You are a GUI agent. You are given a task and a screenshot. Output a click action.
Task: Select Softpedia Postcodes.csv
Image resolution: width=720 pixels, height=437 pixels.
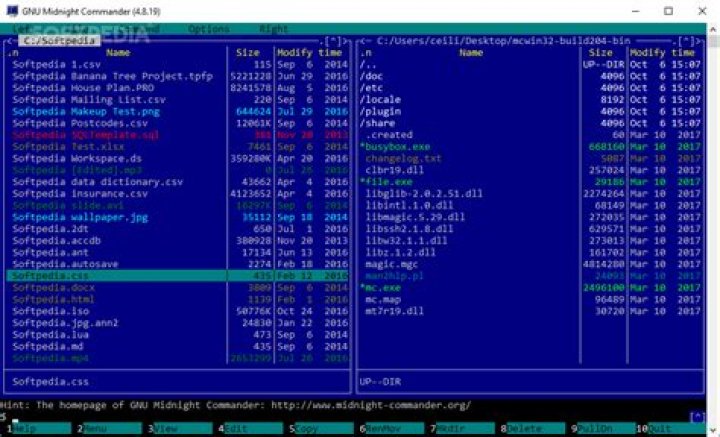click(x=177, y=123)
